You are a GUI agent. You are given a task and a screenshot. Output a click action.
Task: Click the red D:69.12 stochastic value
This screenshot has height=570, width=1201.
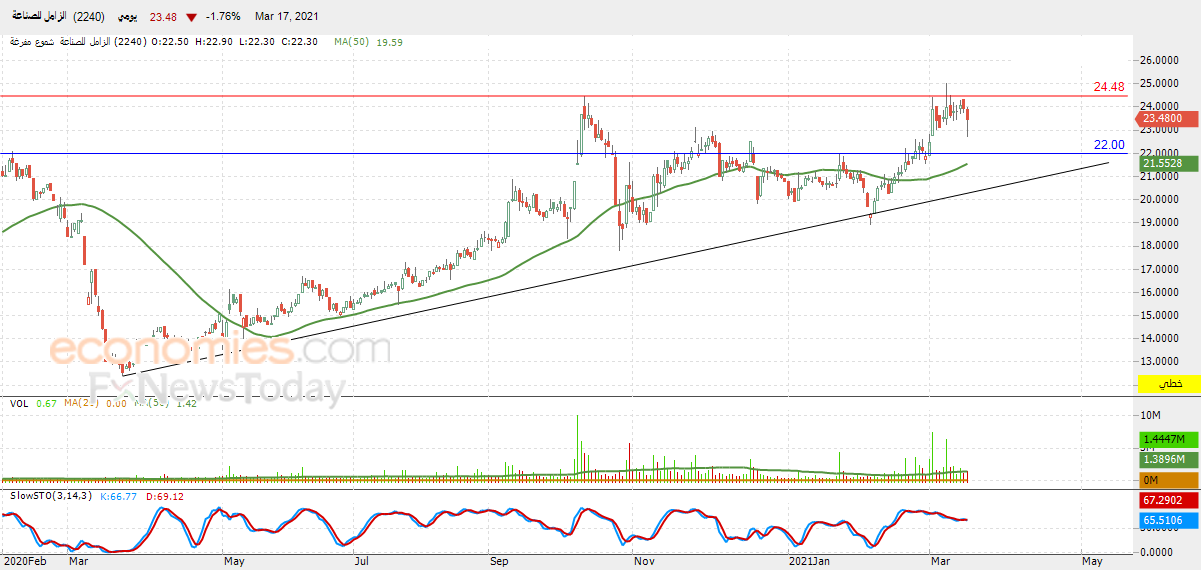point(165,495)
